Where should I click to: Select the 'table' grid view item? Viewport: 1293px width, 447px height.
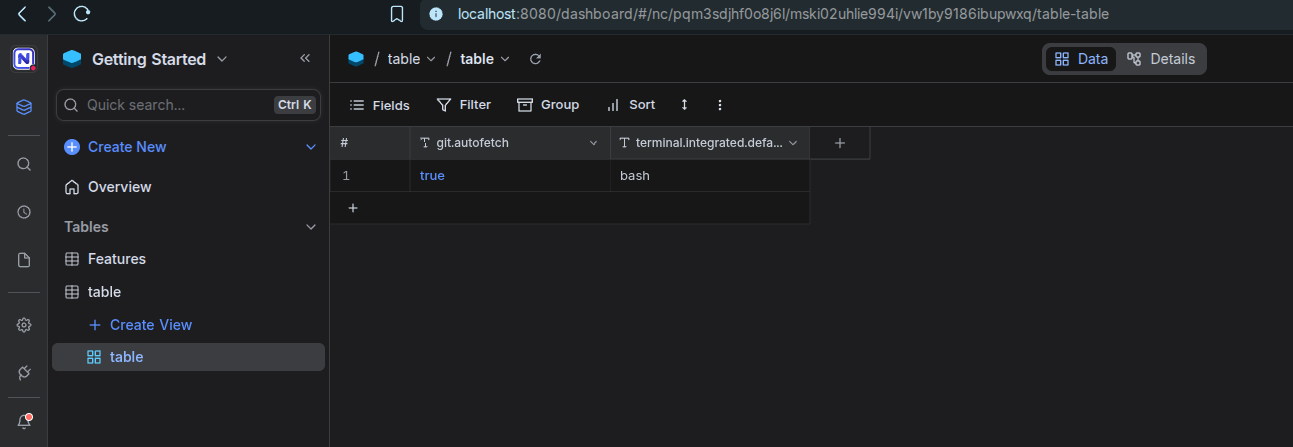[188, 357]
